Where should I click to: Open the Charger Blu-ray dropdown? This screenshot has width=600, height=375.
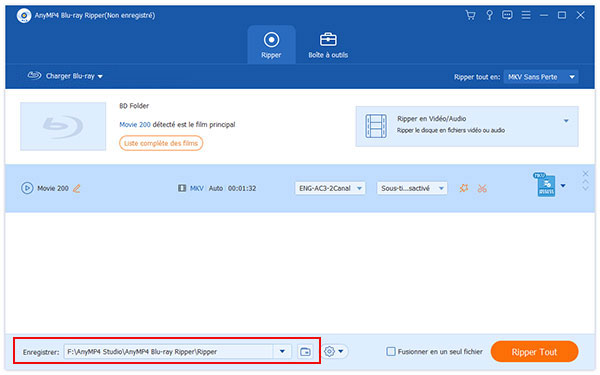[65, 76]
